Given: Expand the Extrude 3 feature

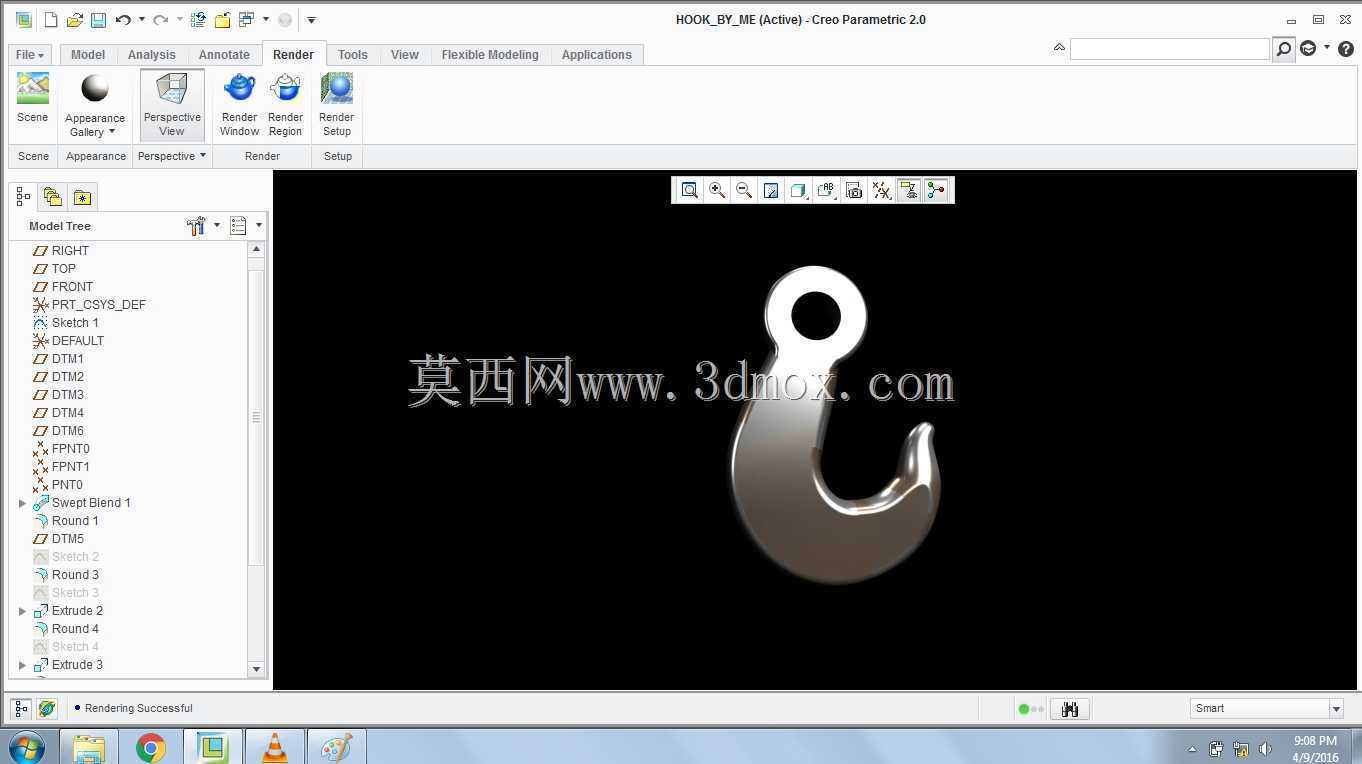Looking at the screenshot, I should (22, 665).
